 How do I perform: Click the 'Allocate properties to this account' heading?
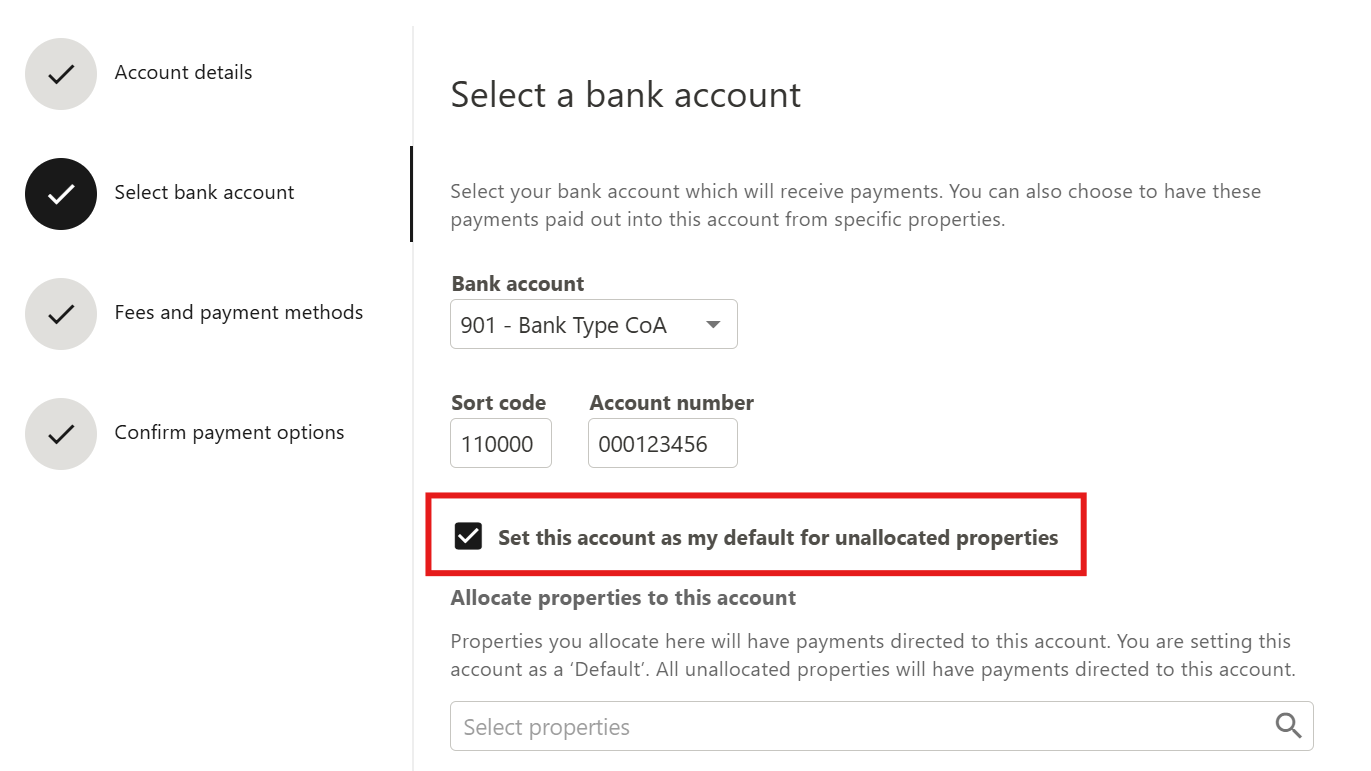point(623,598)
